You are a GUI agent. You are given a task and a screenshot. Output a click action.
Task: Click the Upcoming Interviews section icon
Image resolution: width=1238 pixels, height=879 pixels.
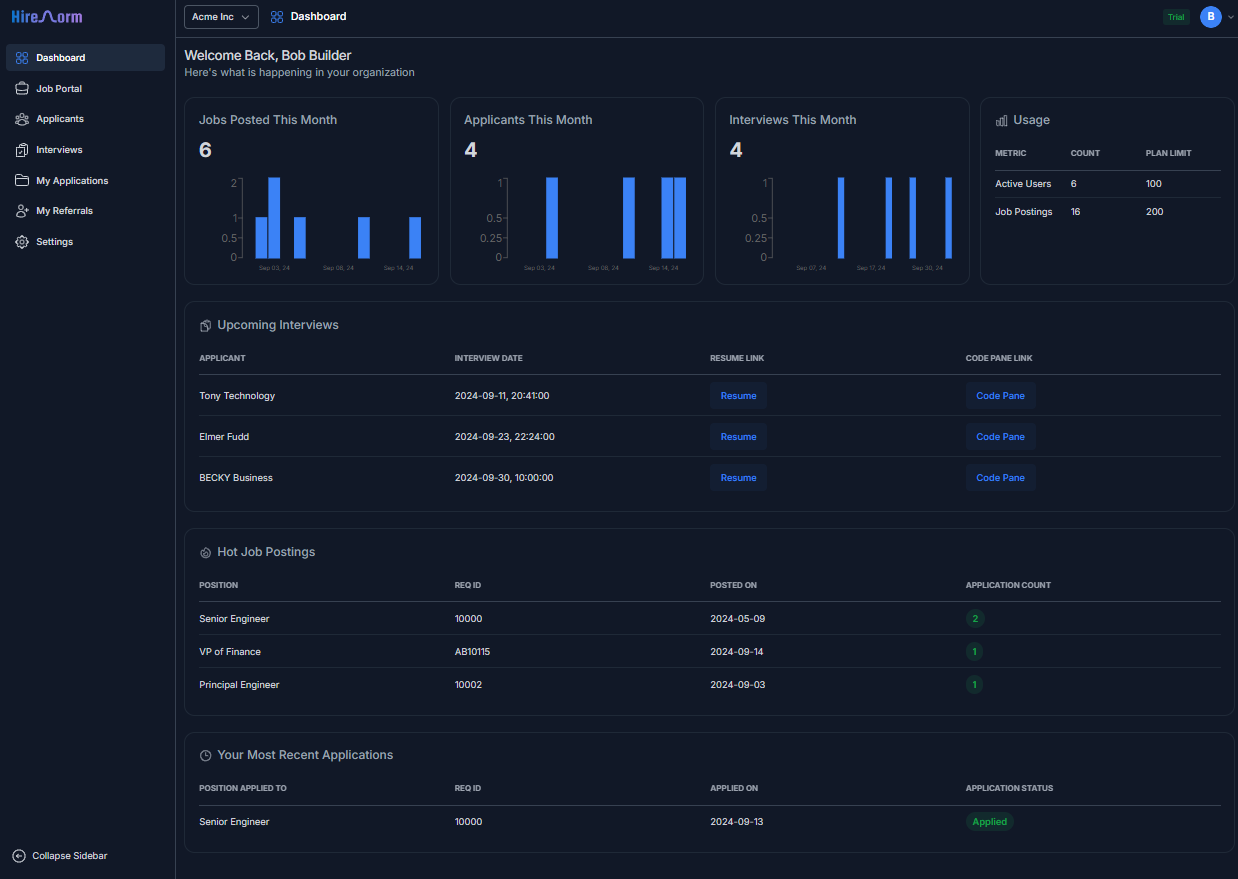point(206,326)
